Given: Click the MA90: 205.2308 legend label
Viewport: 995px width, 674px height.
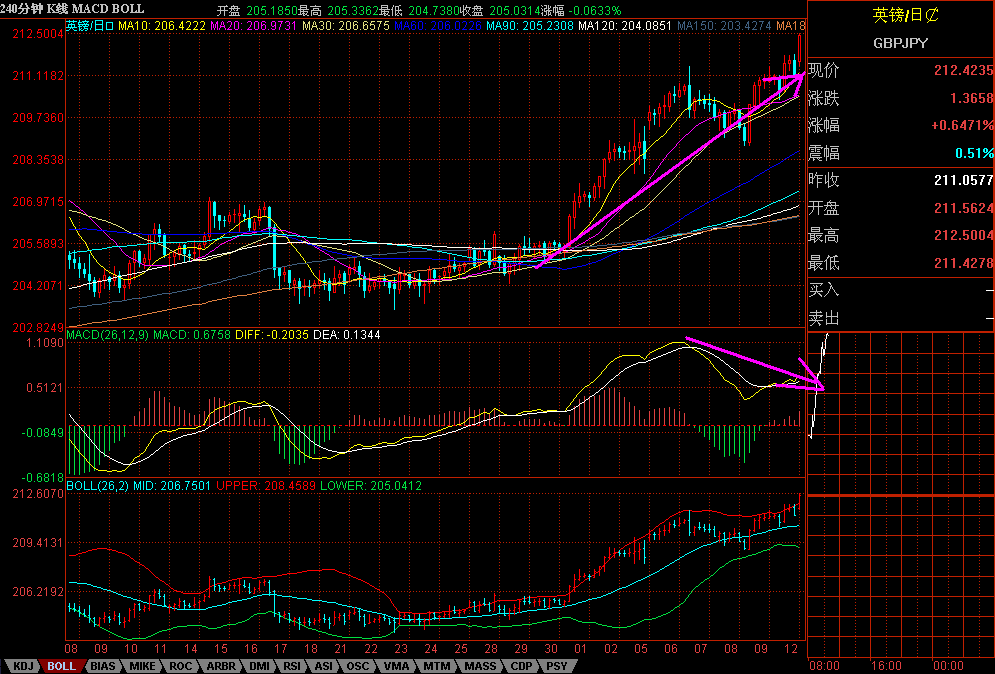Looking at the screenshot, I should click(530, 26).
